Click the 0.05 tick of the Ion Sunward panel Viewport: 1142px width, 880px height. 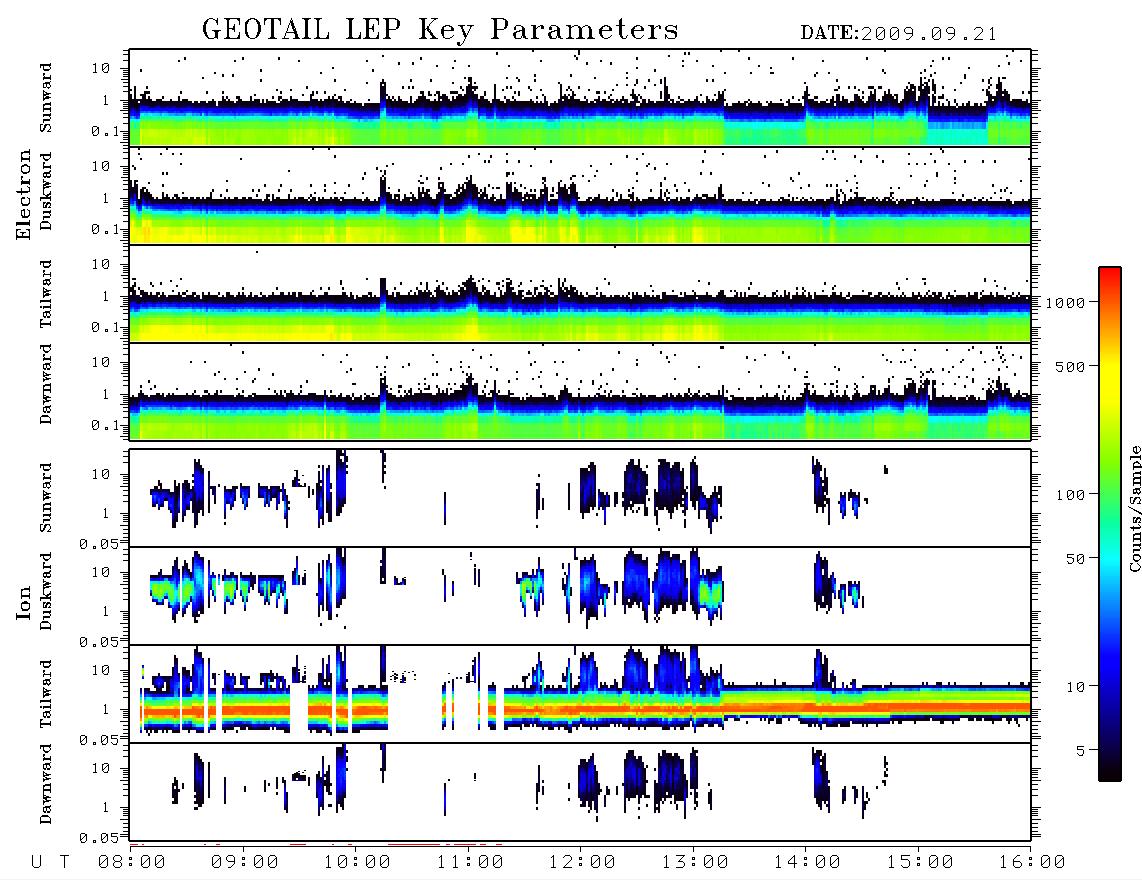click(99, 544)
